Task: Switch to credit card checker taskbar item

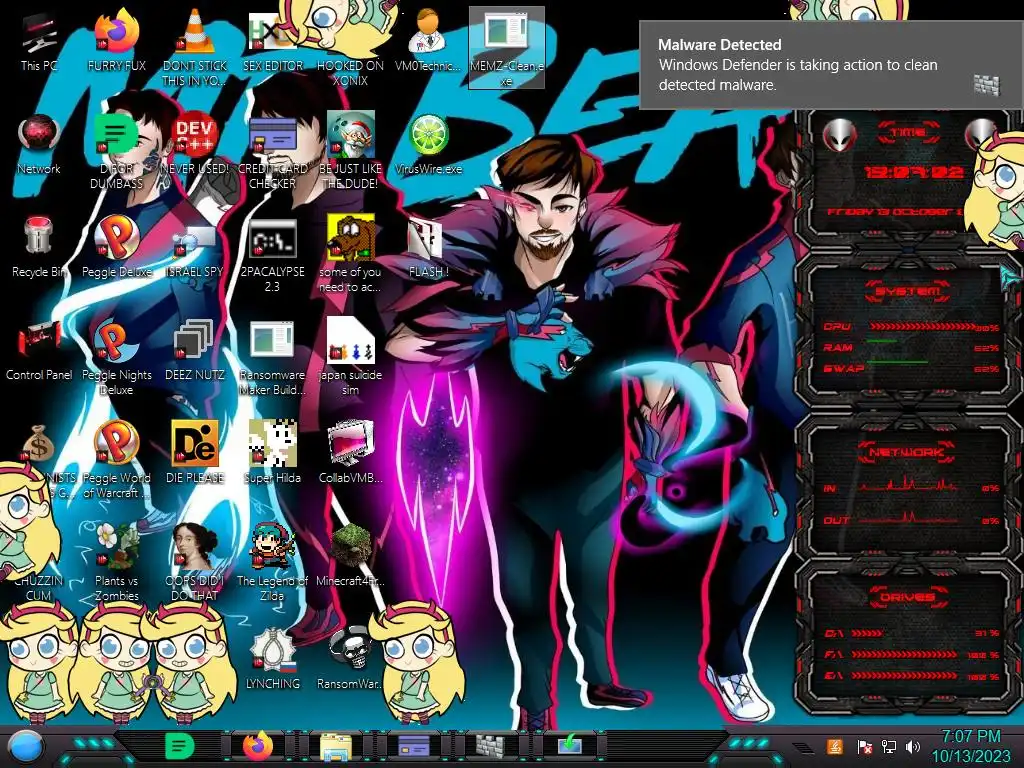Action: (x=413, y=746)
